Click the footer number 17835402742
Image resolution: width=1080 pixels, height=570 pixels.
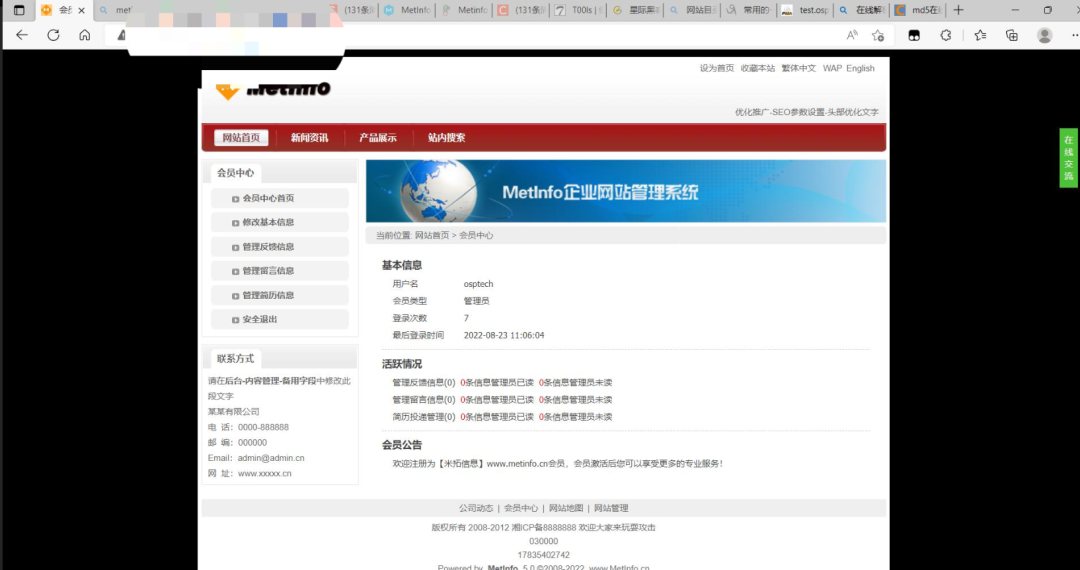pos(543,555)
